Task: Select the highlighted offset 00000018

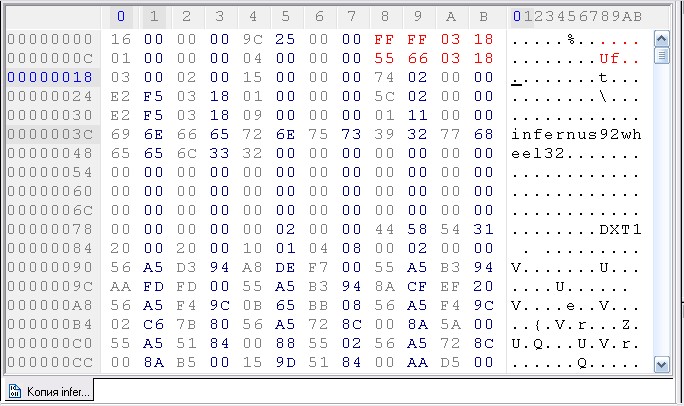Action: 50,77
